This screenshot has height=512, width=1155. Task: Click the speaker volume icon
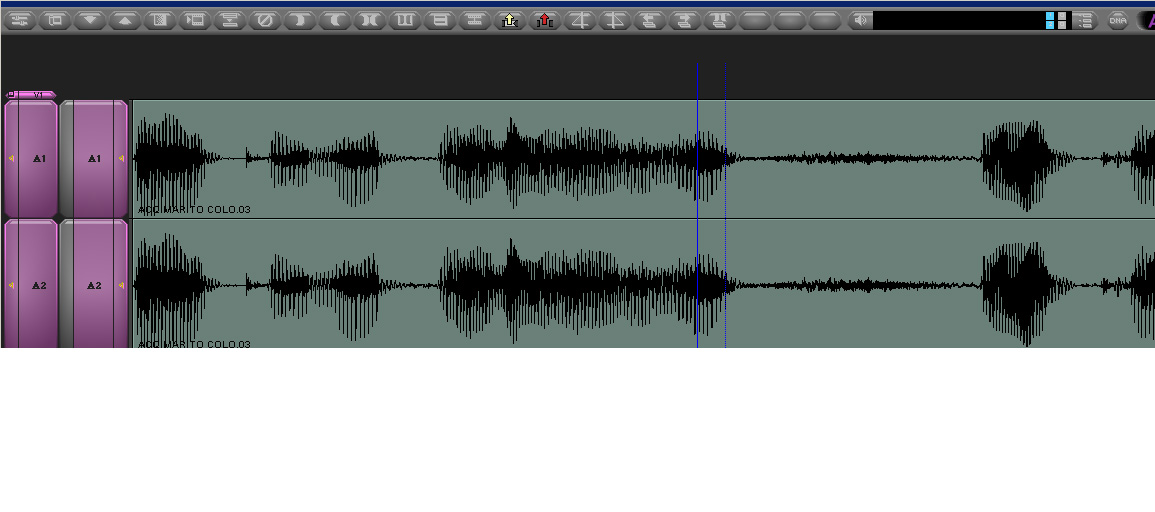point(859,20)
